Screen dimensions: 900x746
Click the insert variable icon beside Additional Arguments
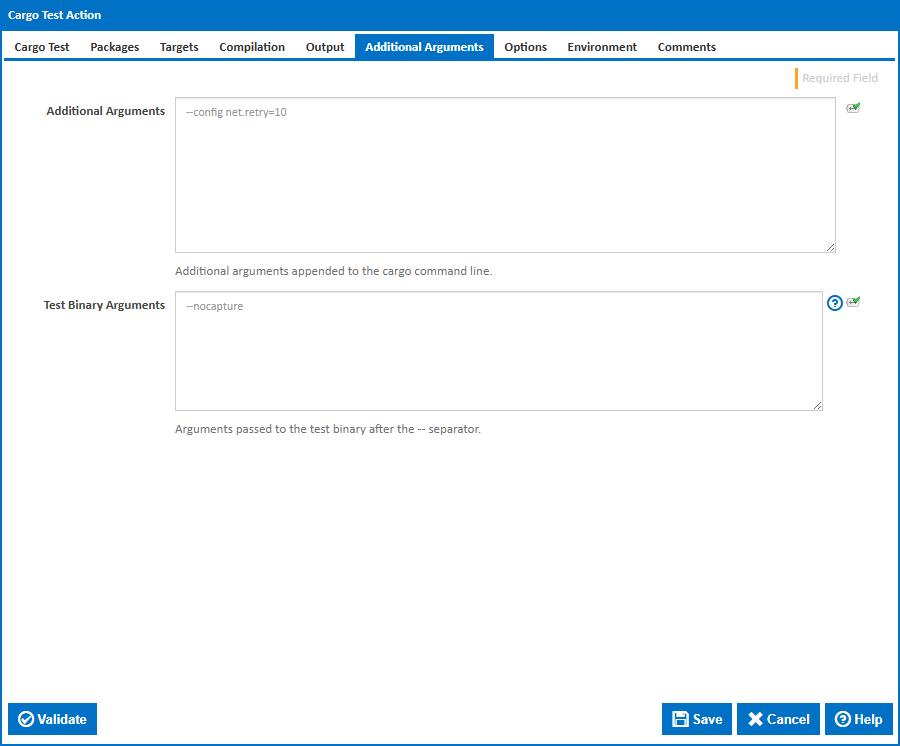853,108
